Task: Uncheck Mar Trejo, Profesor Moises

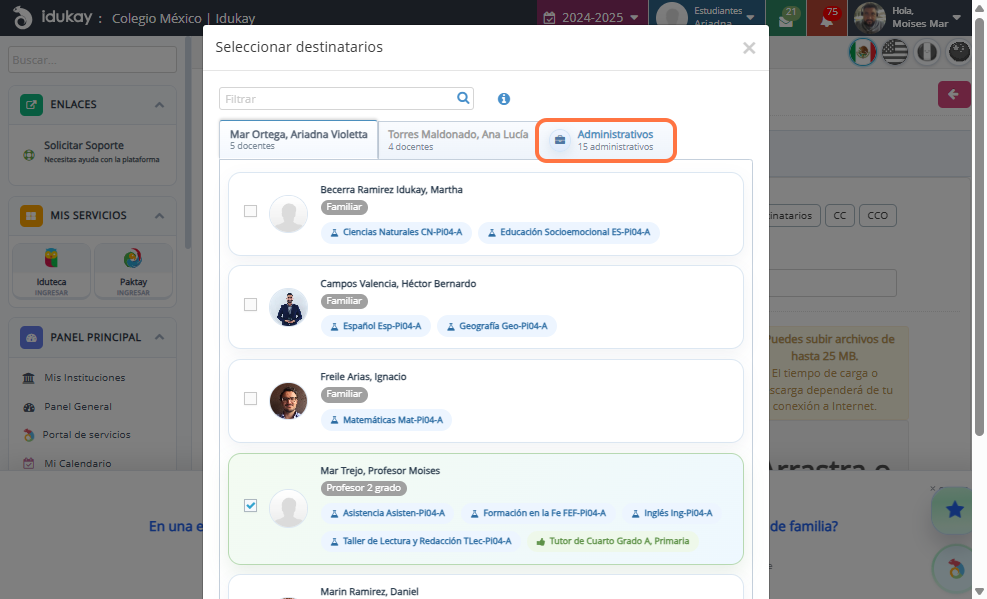Action: [x=251, y=505]
